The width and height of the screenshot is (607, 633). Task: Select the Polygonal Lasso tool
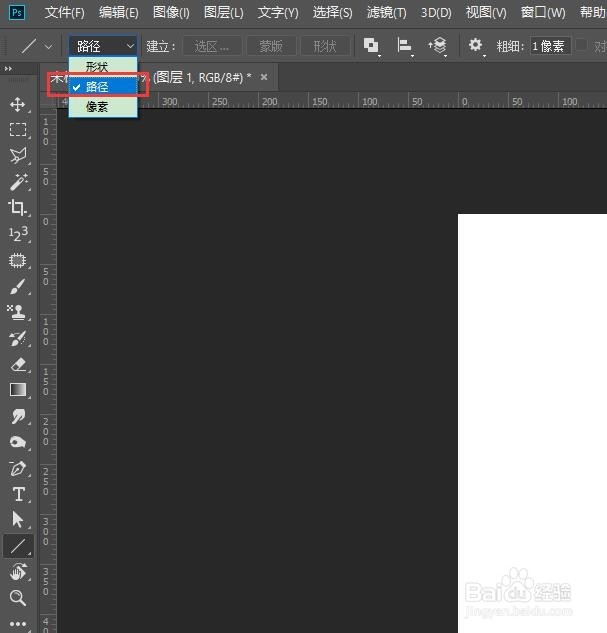click(x=18, y=155)
